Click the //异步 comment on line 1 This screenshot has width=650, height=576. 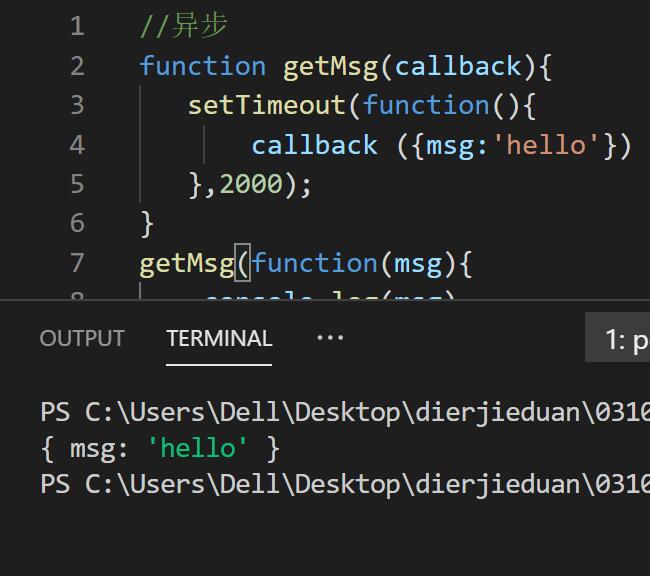point(184,26)
